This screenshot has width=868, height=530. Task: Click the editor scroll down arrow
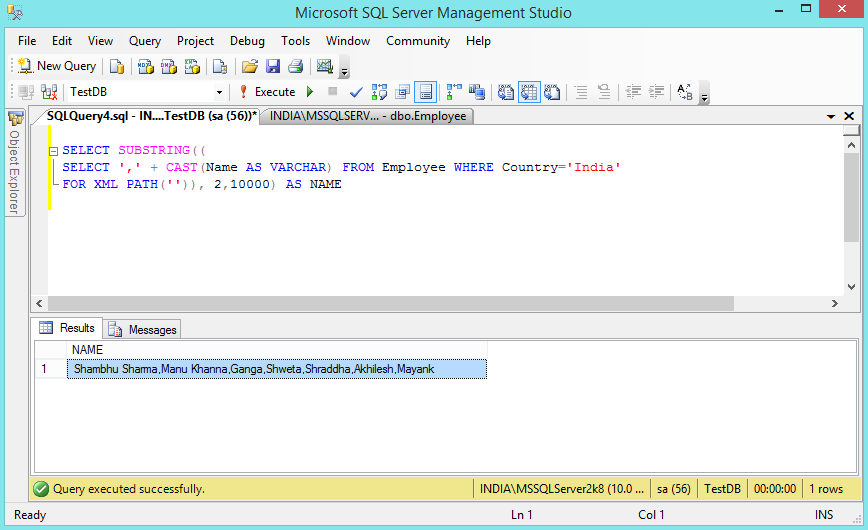[x=851, y=287]
